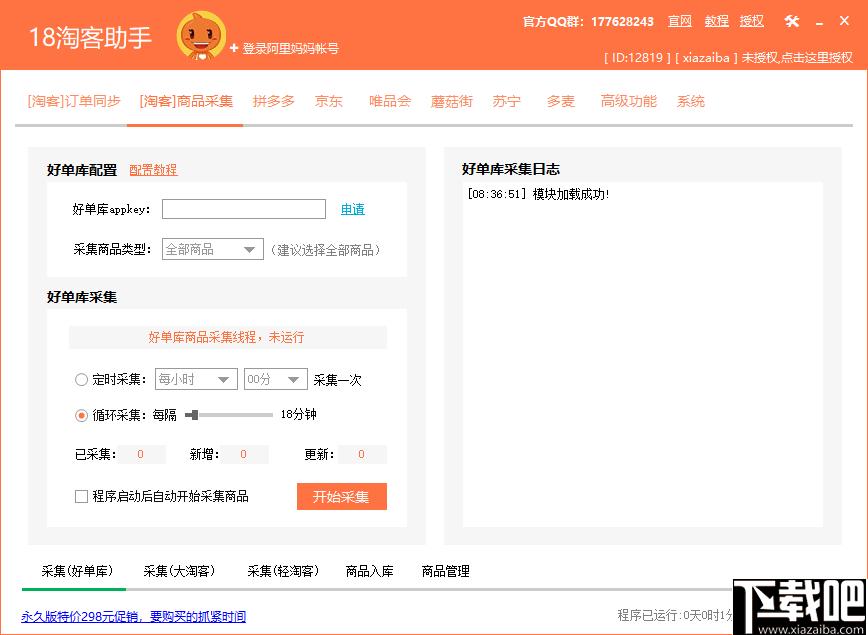Switch to 采集(大淘客) bottom tab

(179, 571)
